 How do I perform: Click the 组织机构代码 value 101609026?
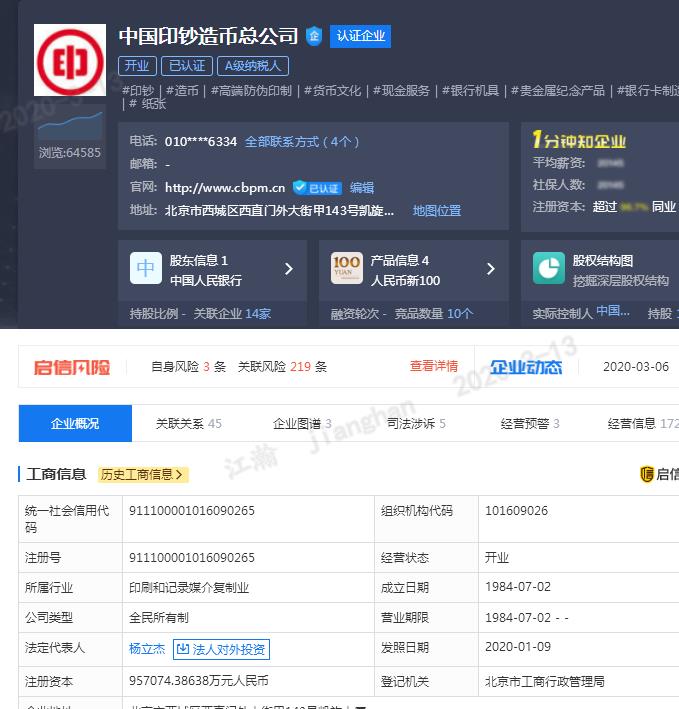point(516,511)
